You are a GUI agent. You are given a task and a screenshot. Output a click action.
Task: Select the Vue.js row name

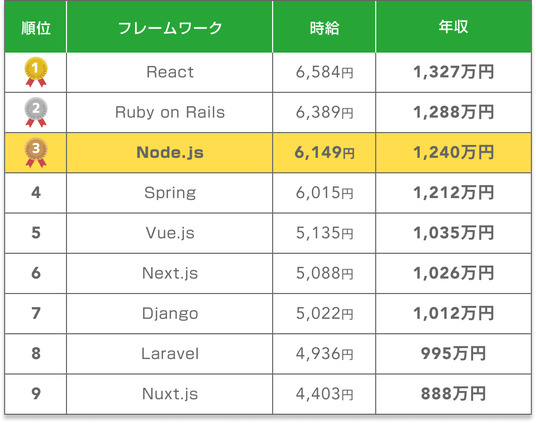[170, 233]
